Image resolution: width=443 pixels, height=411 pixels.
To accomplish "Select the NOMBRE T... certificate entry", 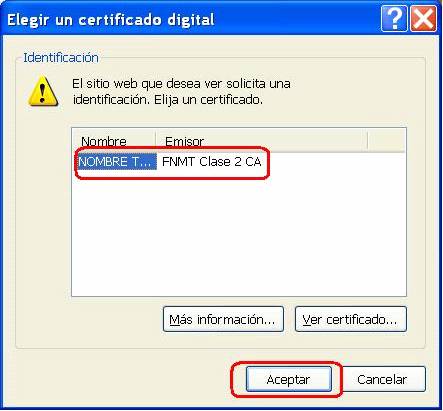I will 116,162.
